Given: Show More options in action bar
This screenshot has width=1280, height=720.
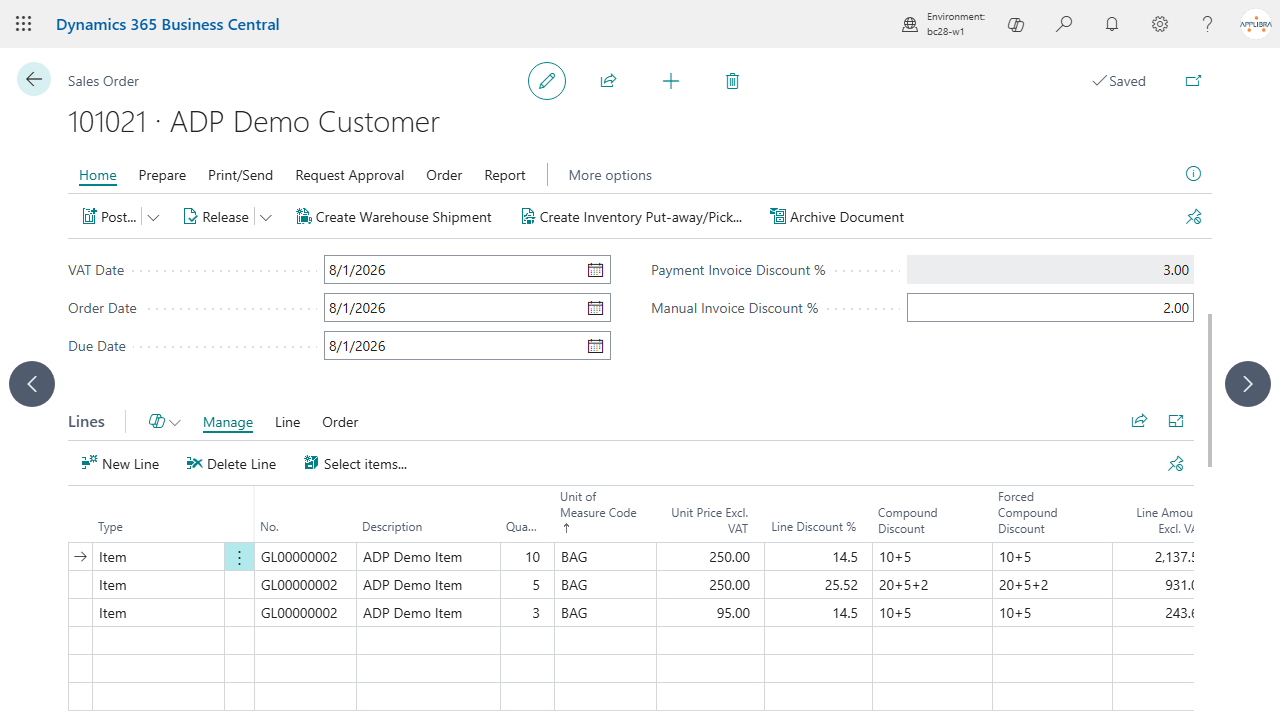Looking at the screenshot, I should [610, 175].
